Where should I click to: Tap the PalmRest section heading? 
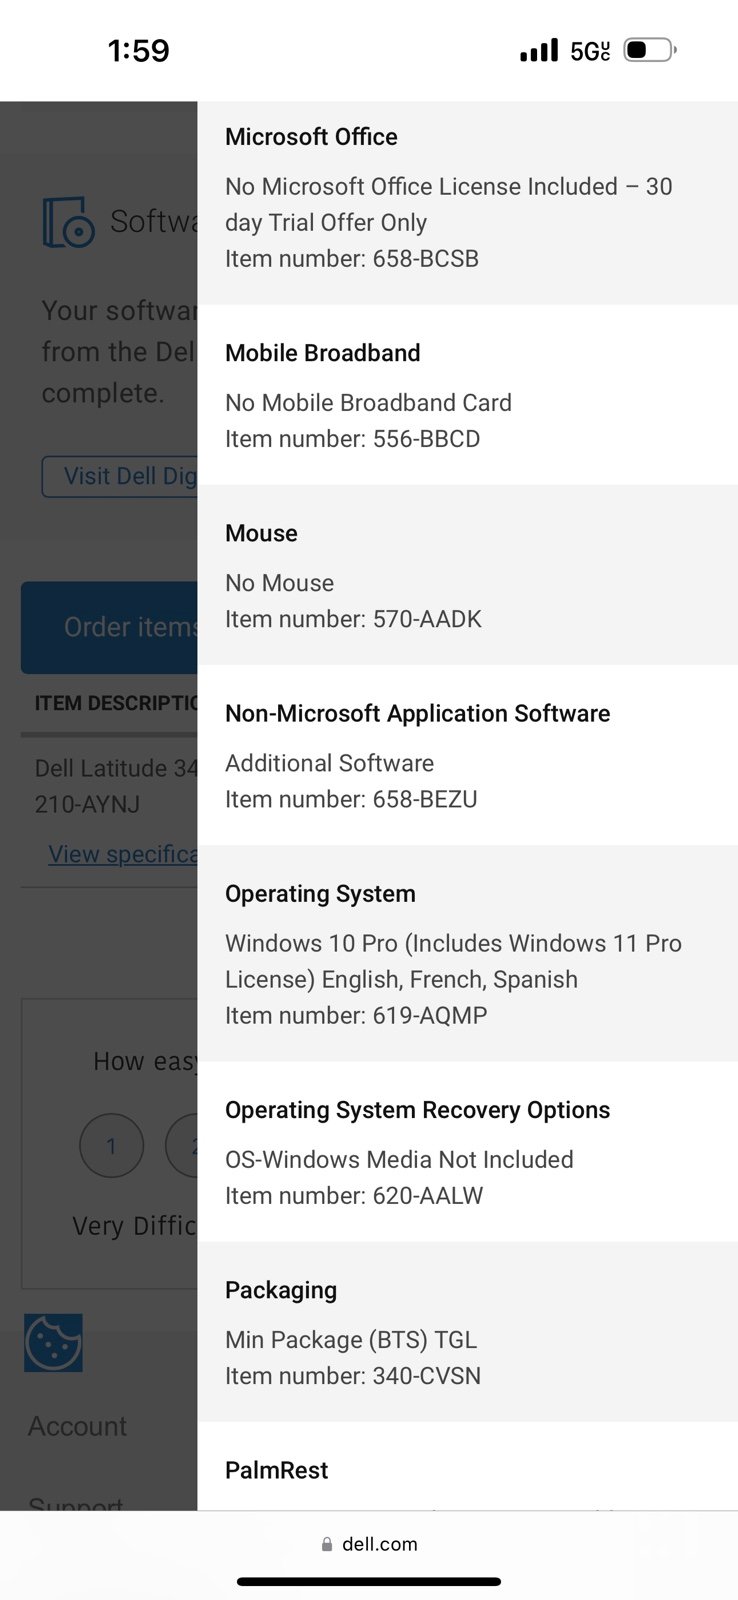276,1470
